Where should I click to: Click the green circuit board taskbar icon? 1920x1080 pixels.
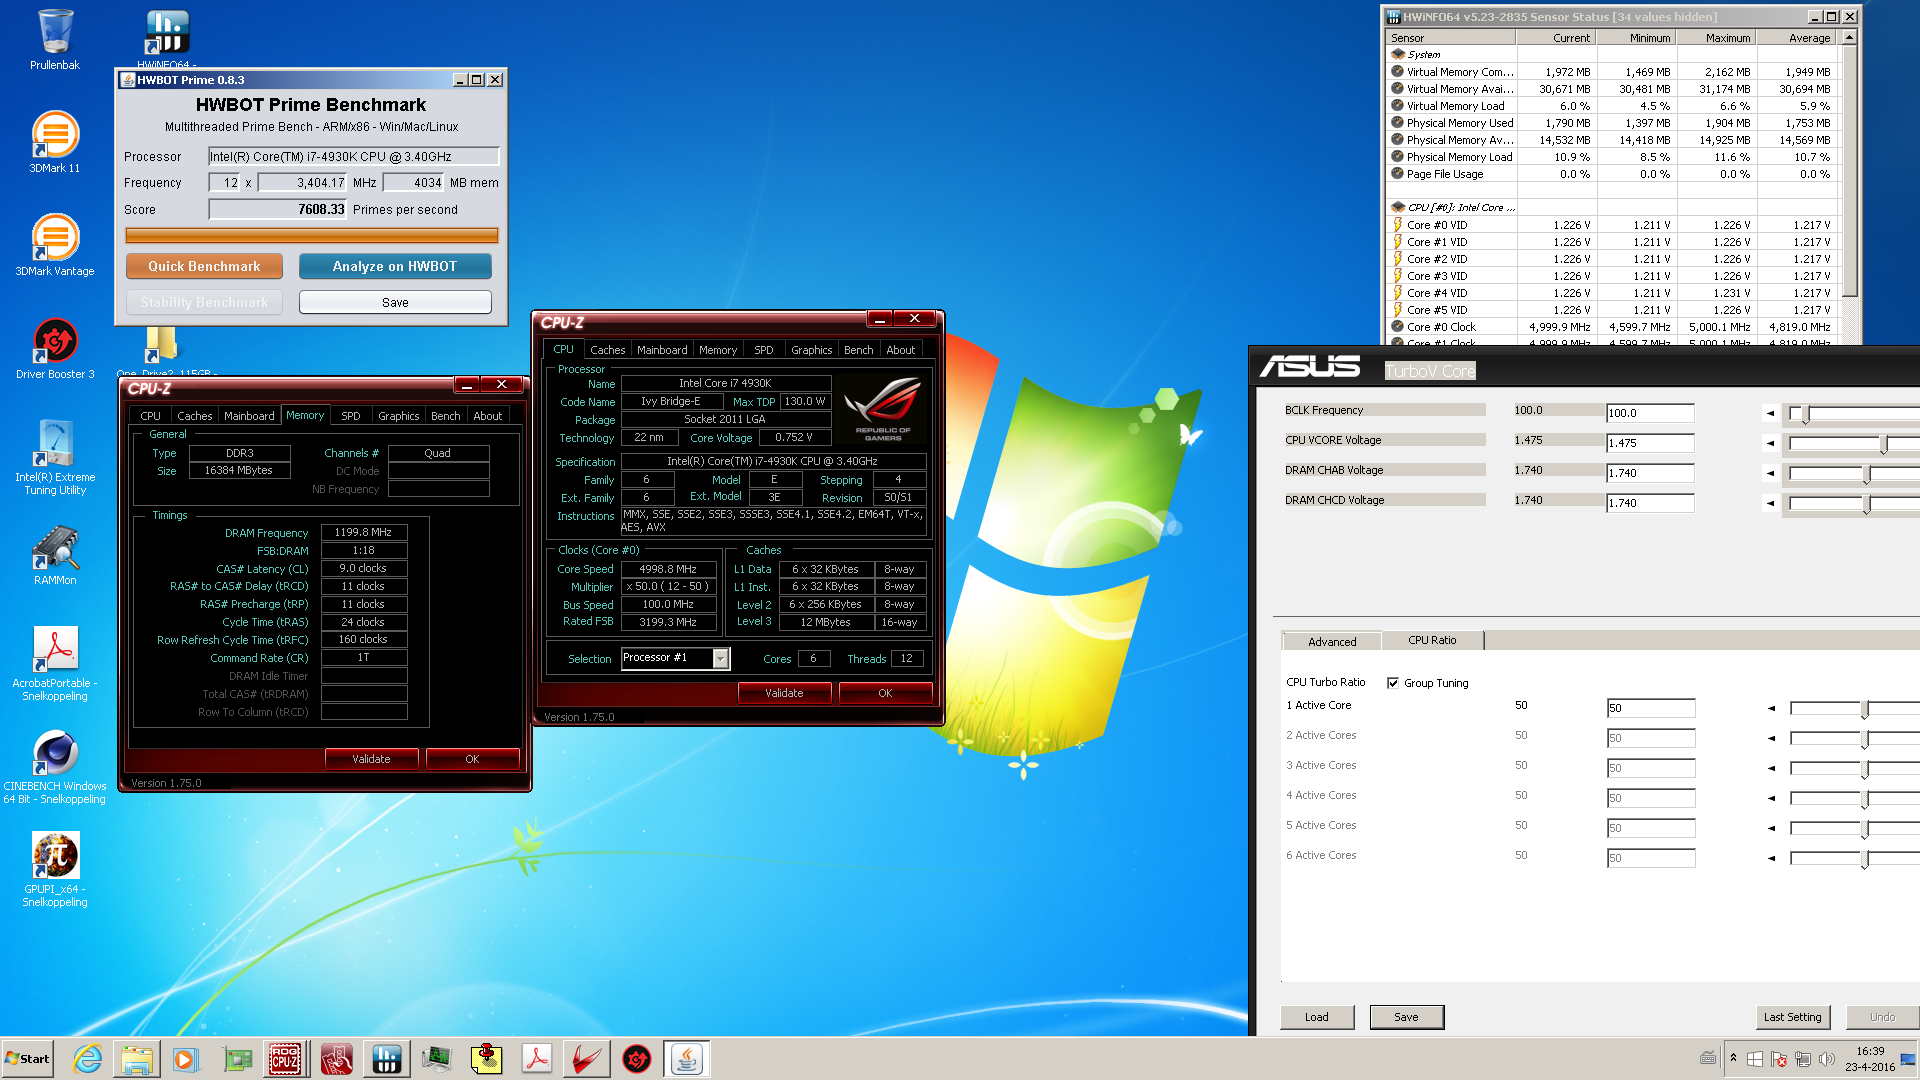coord(237,1059)
